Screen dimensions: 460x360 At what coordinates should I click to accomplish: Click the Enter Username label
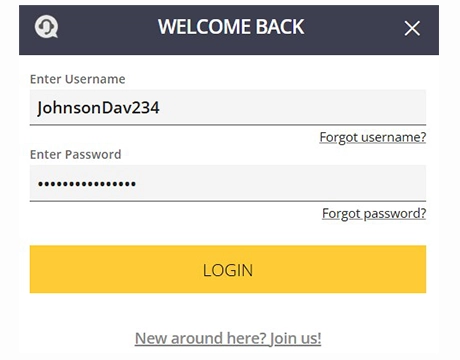coord(78,79)
